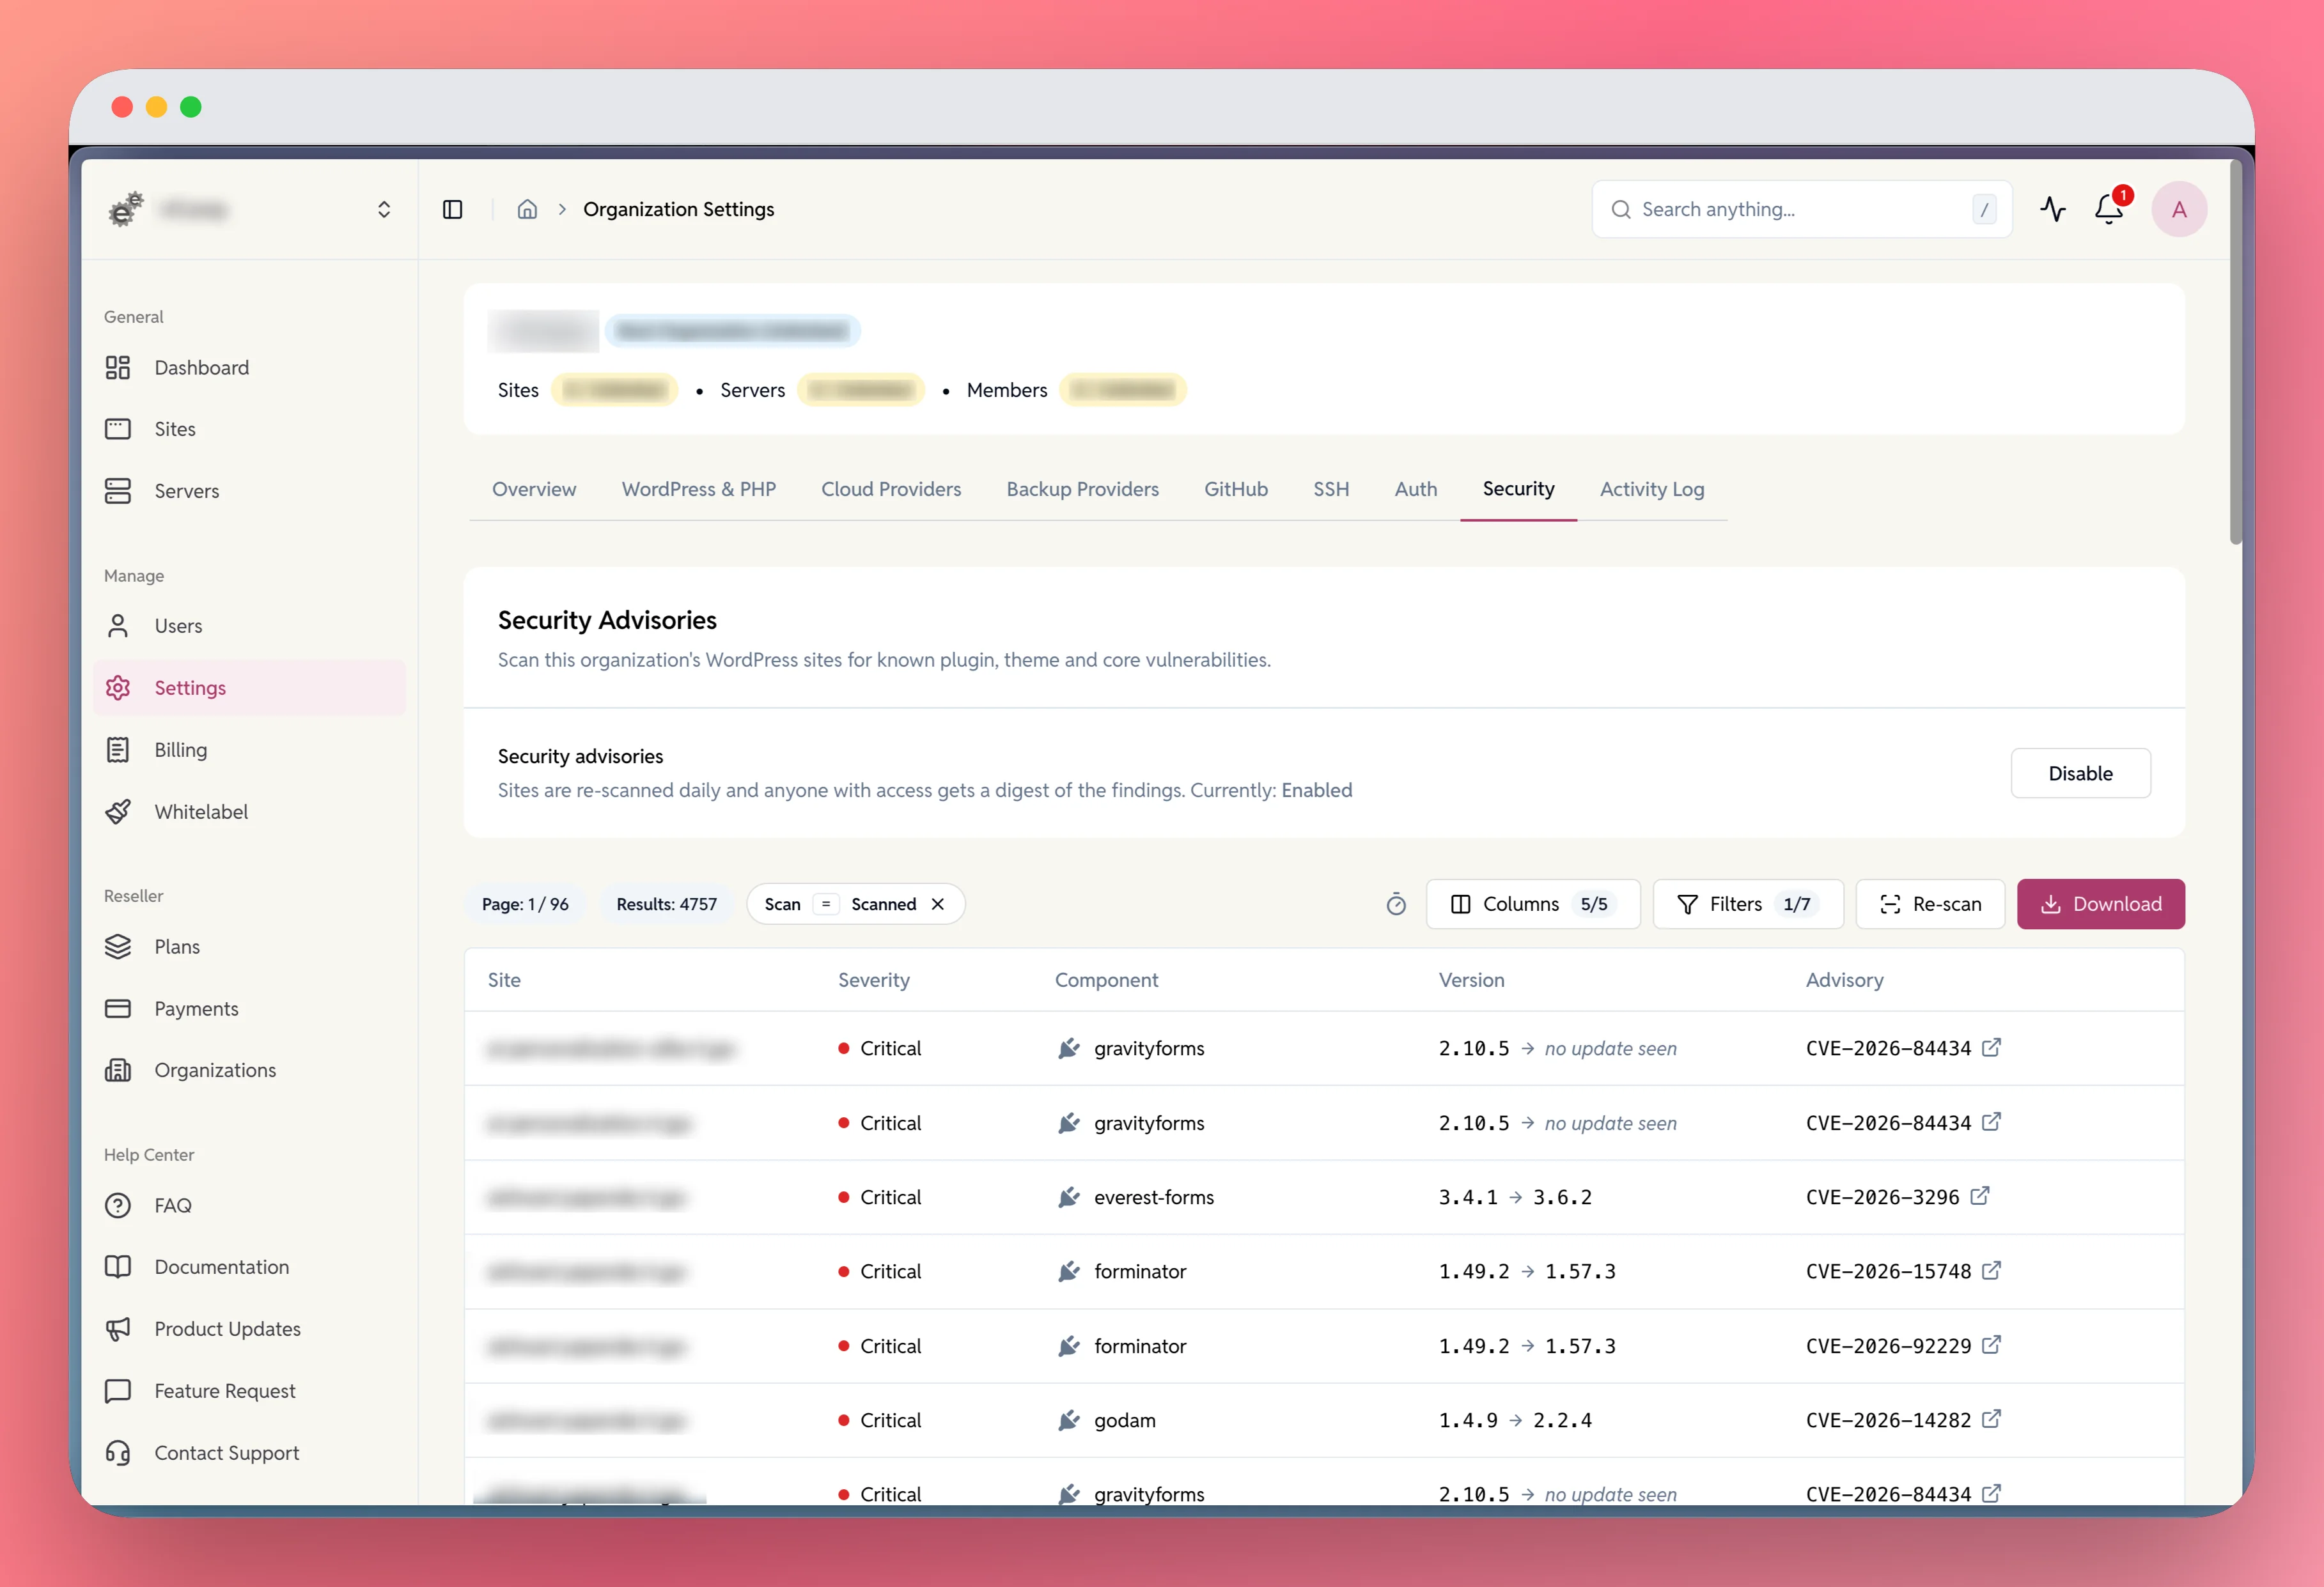
Task: Focus the Search anything field
Action: pyautogui.click(x=1802, y=209)
